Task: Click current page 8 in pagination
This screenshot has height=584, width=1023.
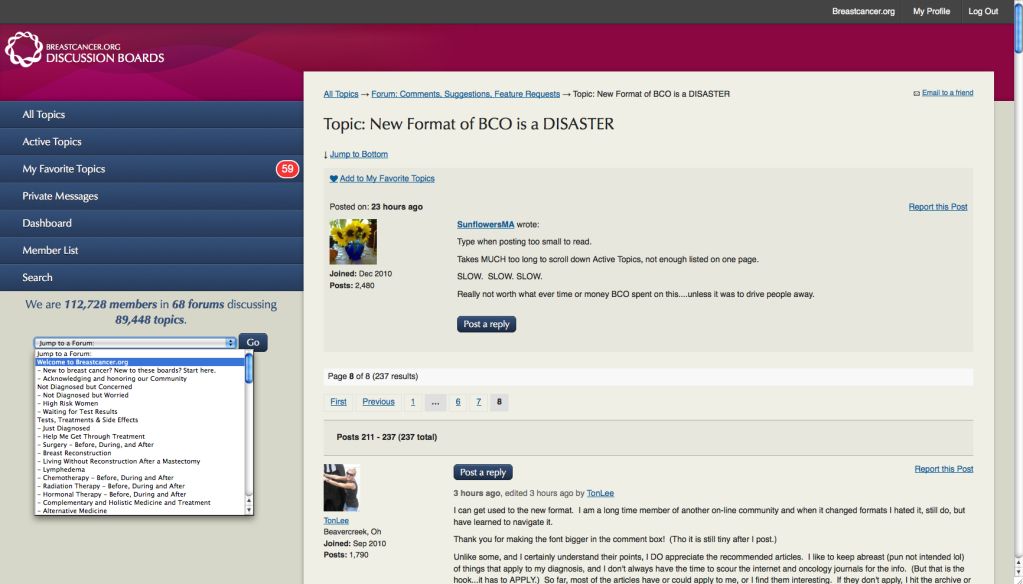Action: [499, 402]
